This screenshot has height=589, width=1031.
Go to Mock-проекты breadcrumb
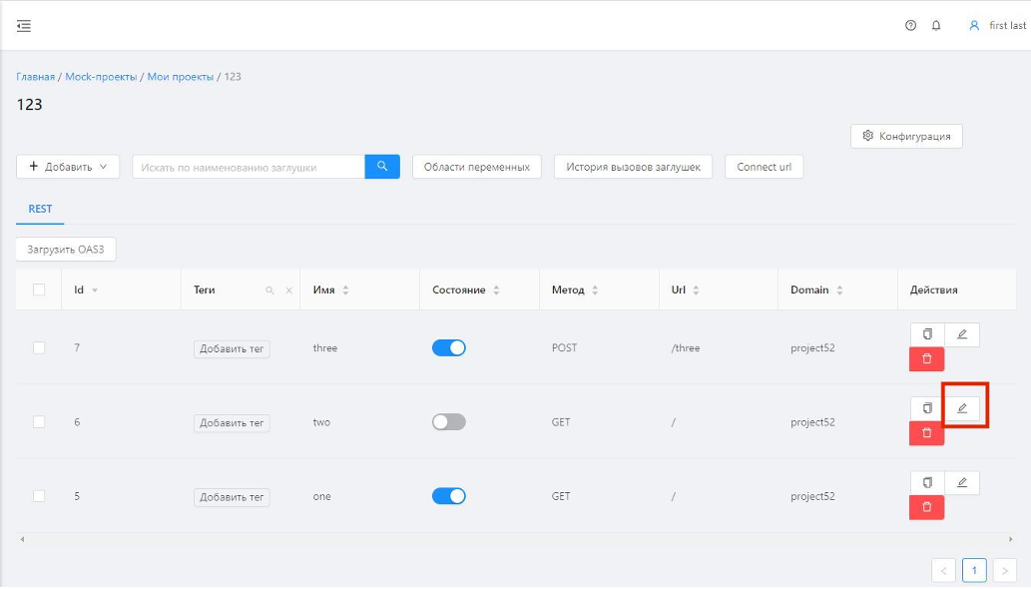(x=101, y=77)
